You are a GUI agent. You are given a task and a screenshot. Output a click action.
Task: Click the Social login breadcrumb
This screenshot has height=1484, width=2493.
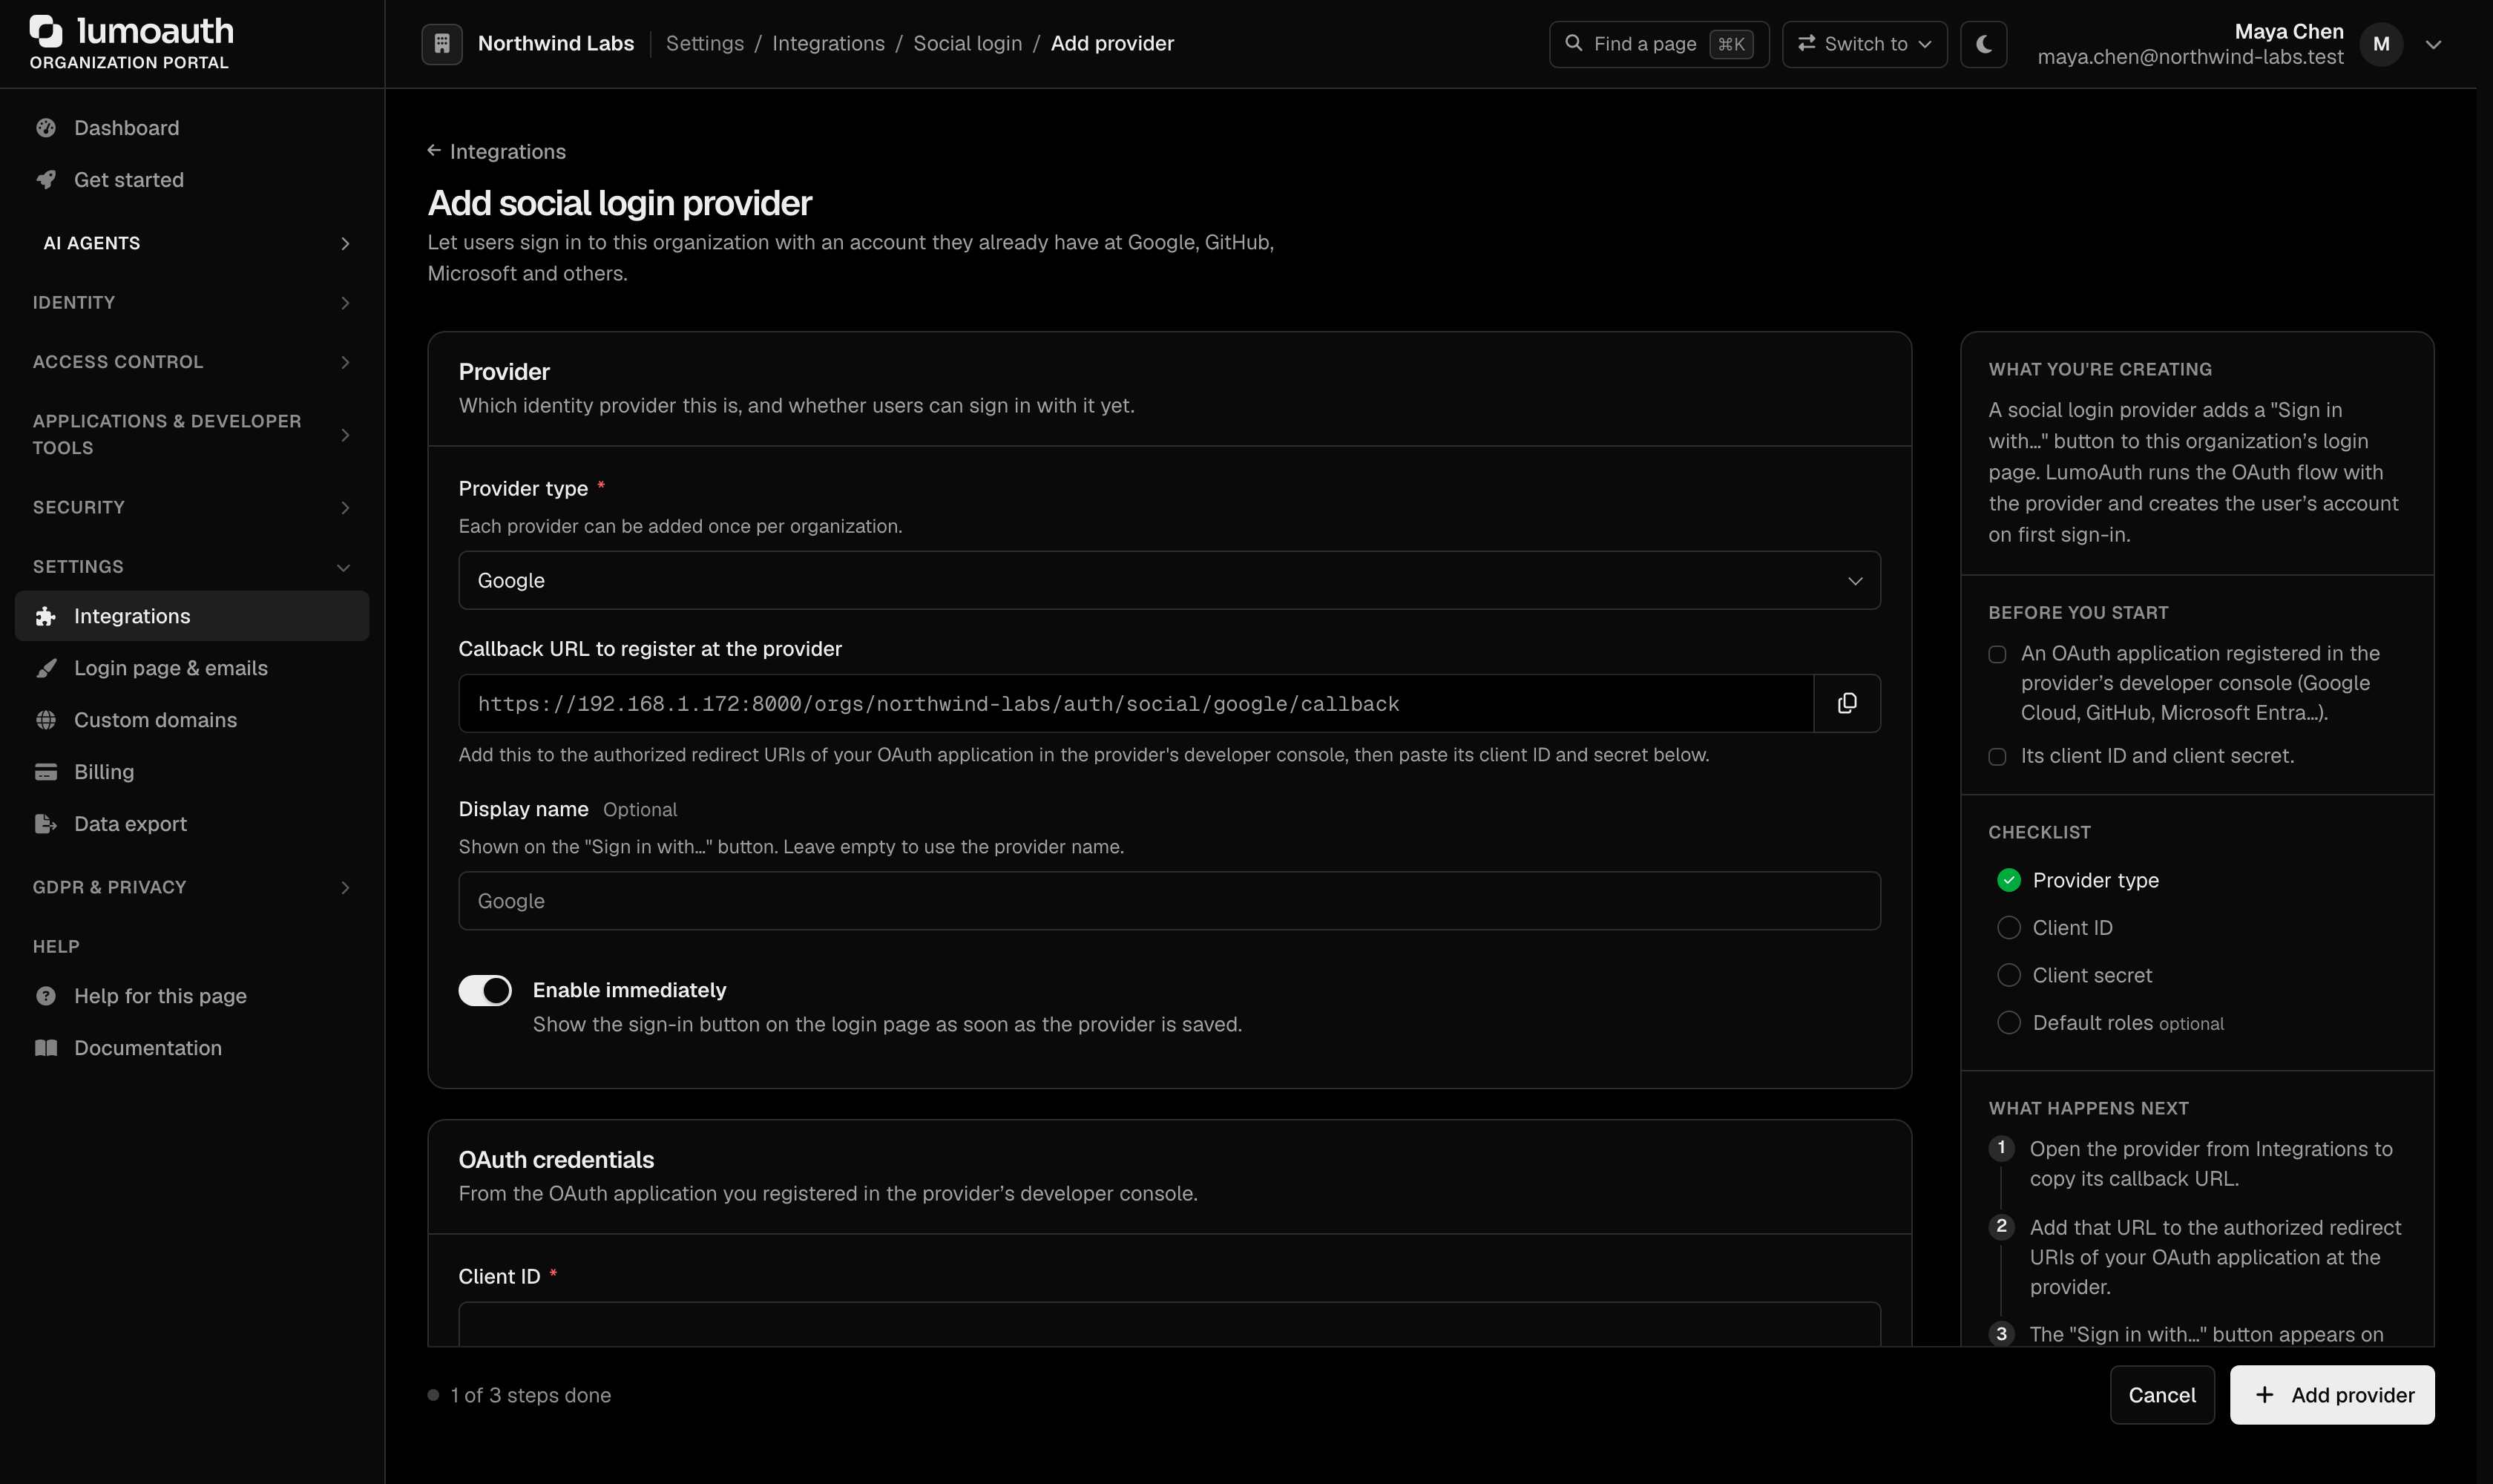pos(967,44)
